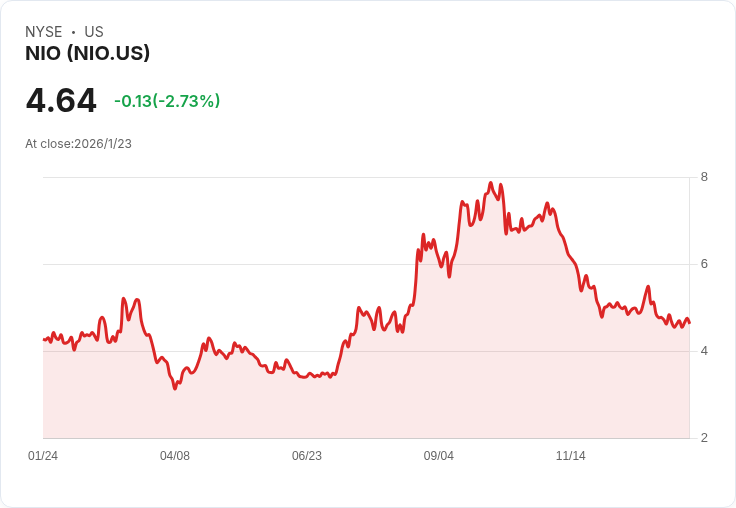Click the 11/14 date label on x-axis
Screen dimensions: 736x508
click(x=570, y=456)
